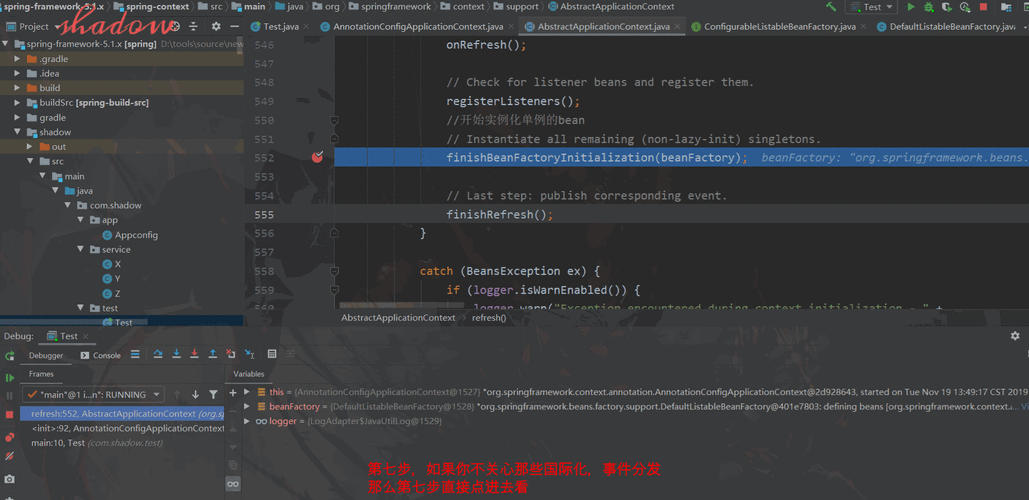Select Debugger tab
Image resolution: width=1029 pixels, height=500 pixels.
[x=46, y=355]
